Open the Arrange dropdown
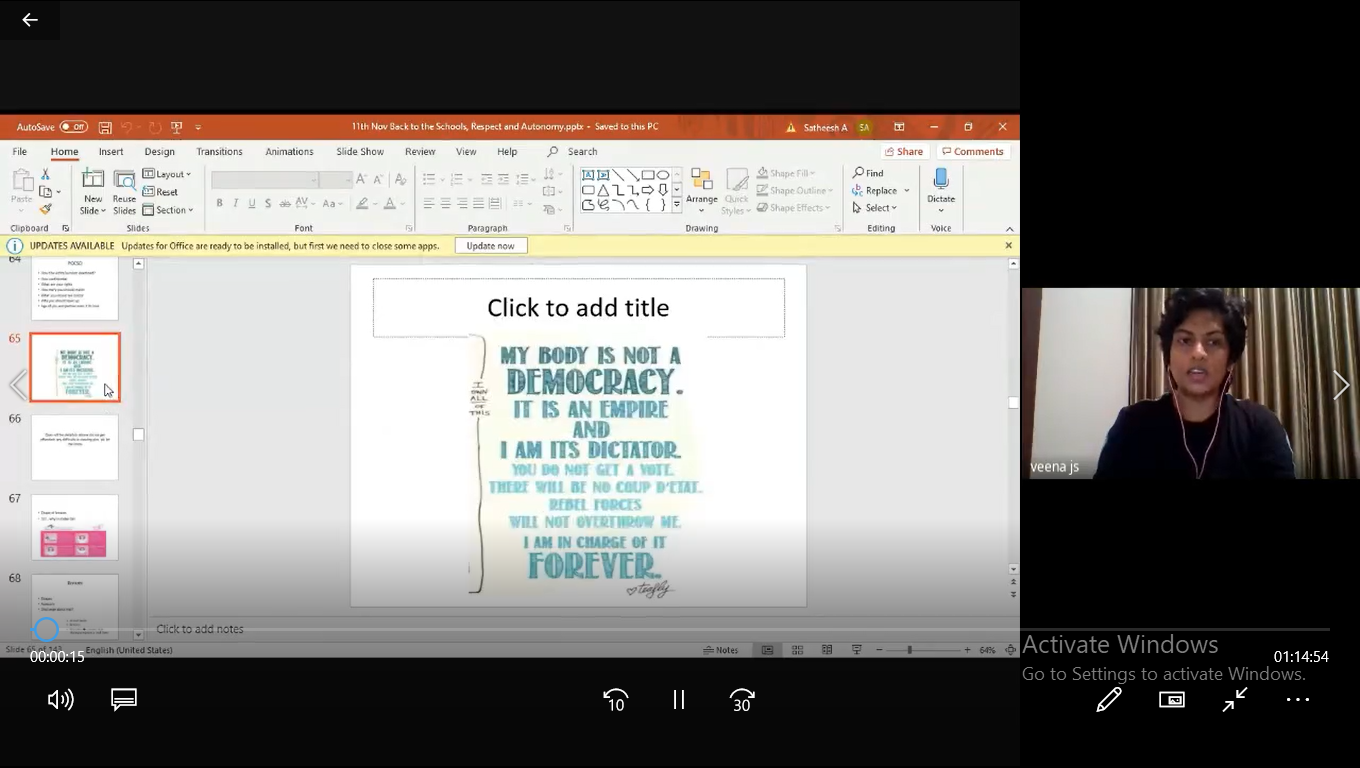 coord(702,192)
